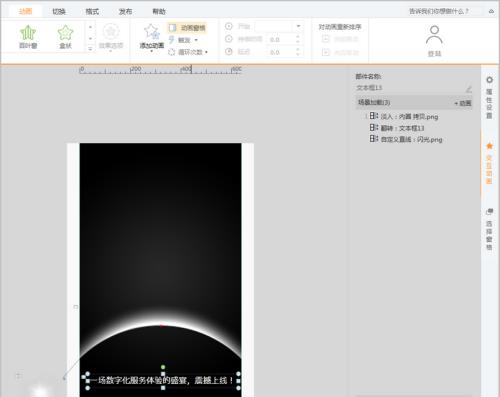Click the 添加动画 star button

pyautogui.click(x=152, y=37)
